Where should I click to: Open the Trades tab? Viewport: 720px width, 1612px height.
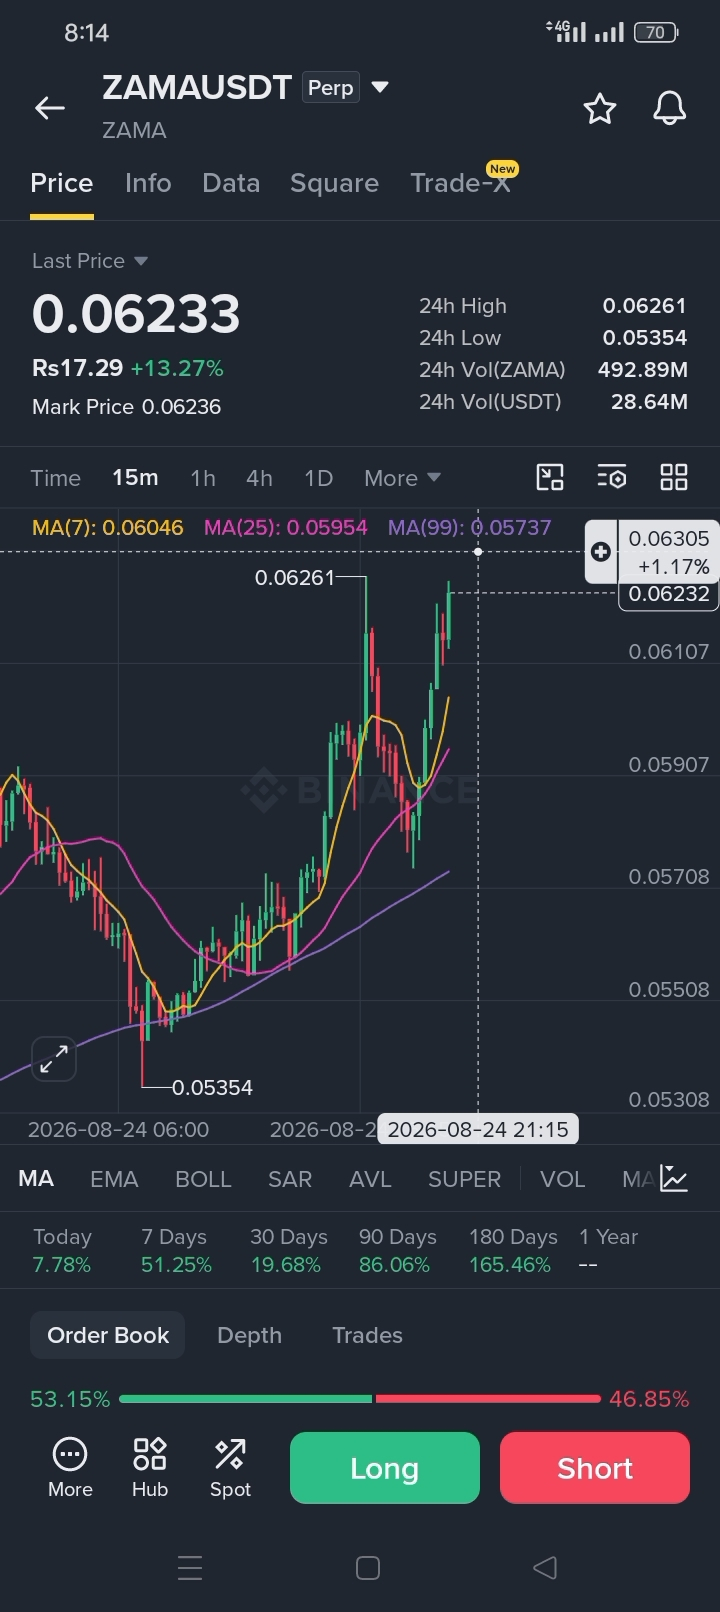(367, 1335)
